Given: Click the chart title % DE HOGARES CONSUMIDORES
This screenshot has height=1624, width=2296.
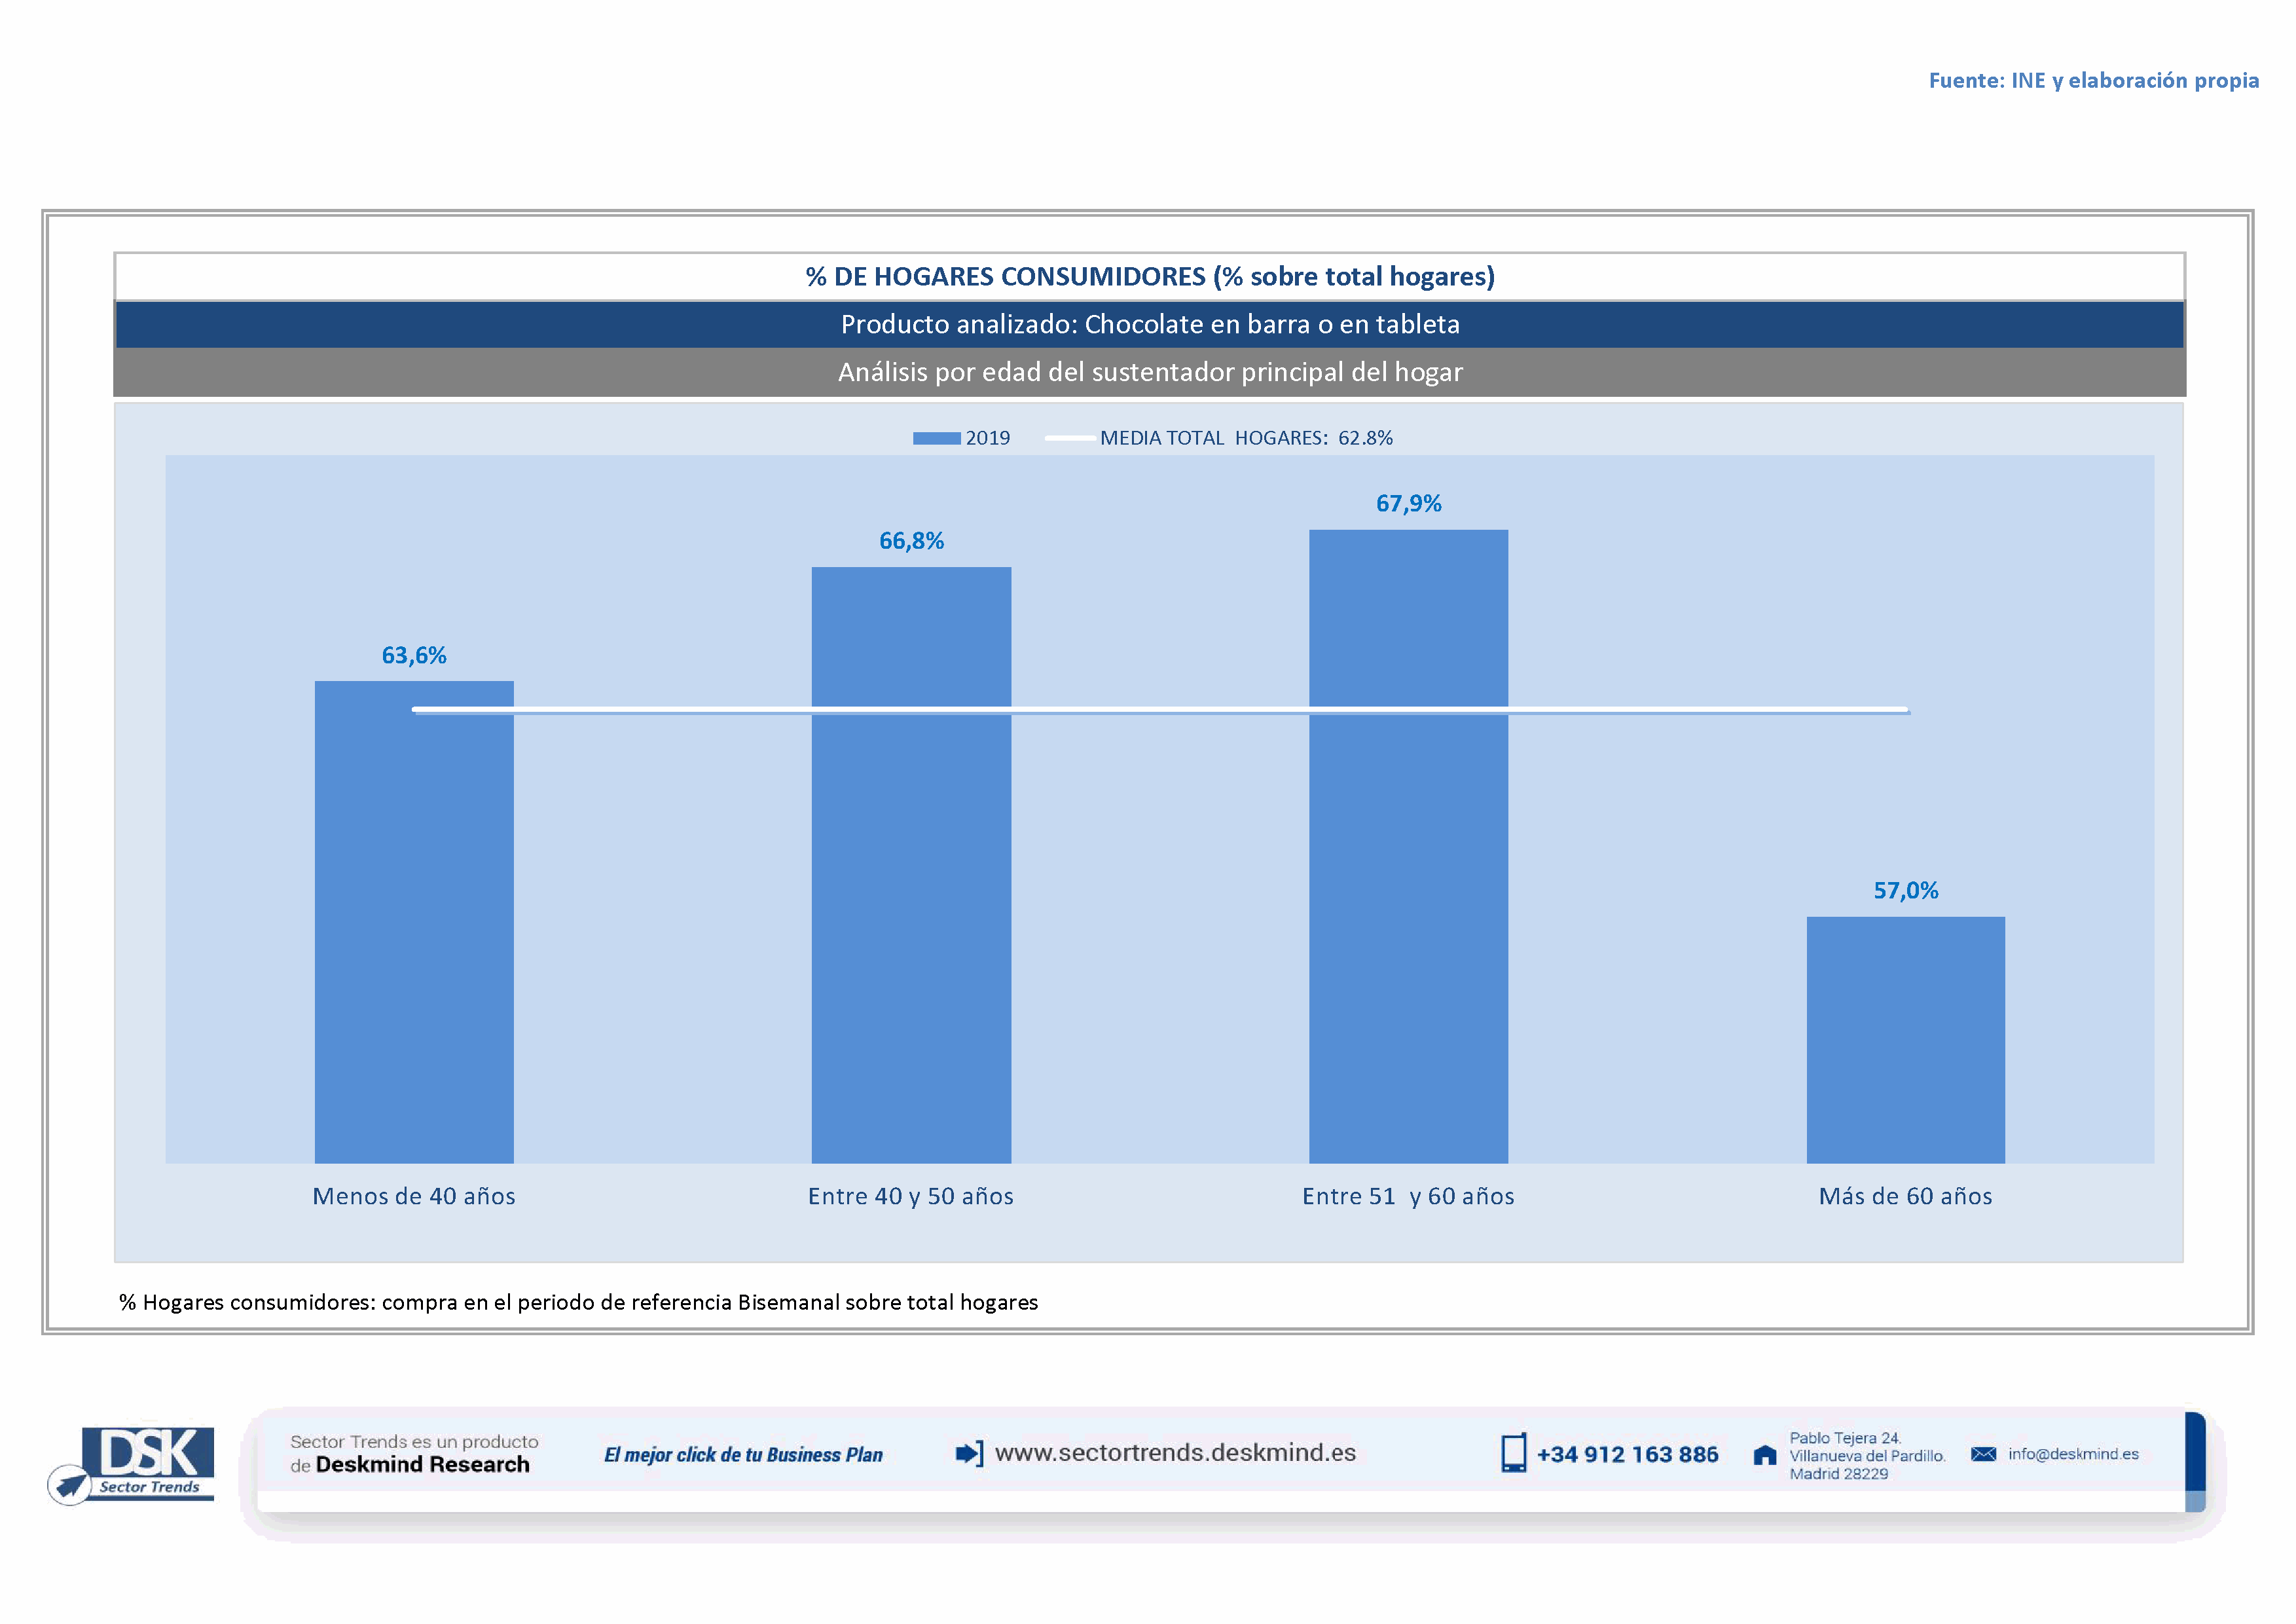Looking at the screenshot, I should [1150, 276].
